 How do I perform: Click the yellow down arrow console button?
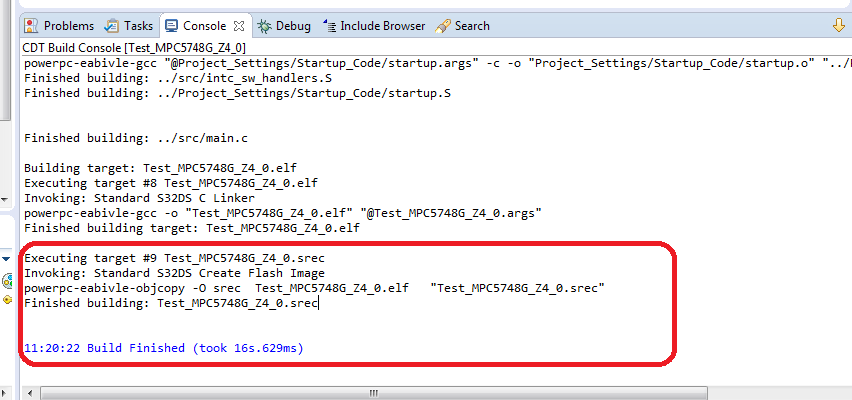point(839,25)
